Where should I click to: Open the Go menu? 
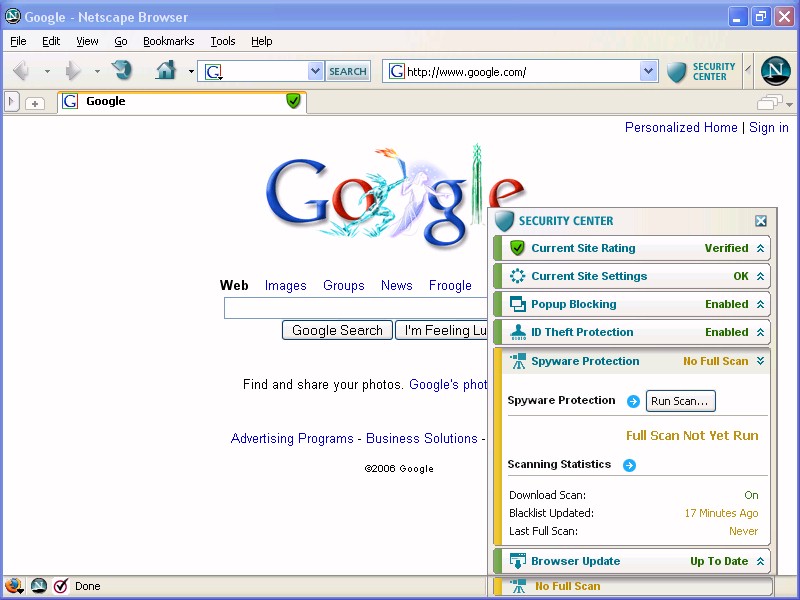[x=120, y=41]
